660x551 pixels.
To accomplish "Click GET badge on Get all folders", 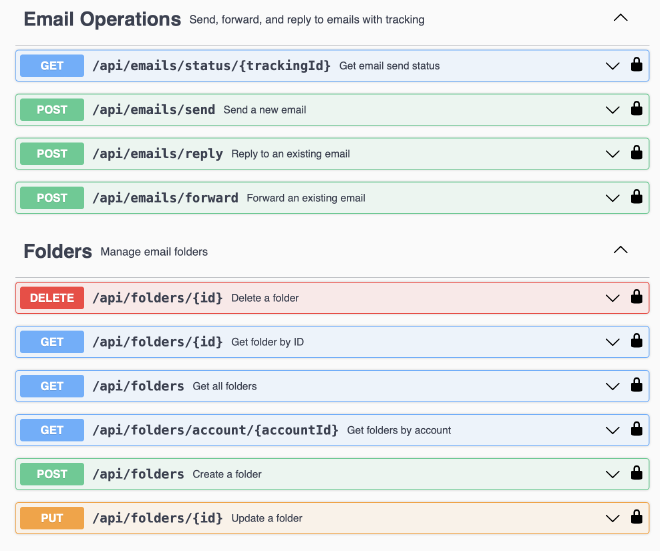I will point(52,386).
